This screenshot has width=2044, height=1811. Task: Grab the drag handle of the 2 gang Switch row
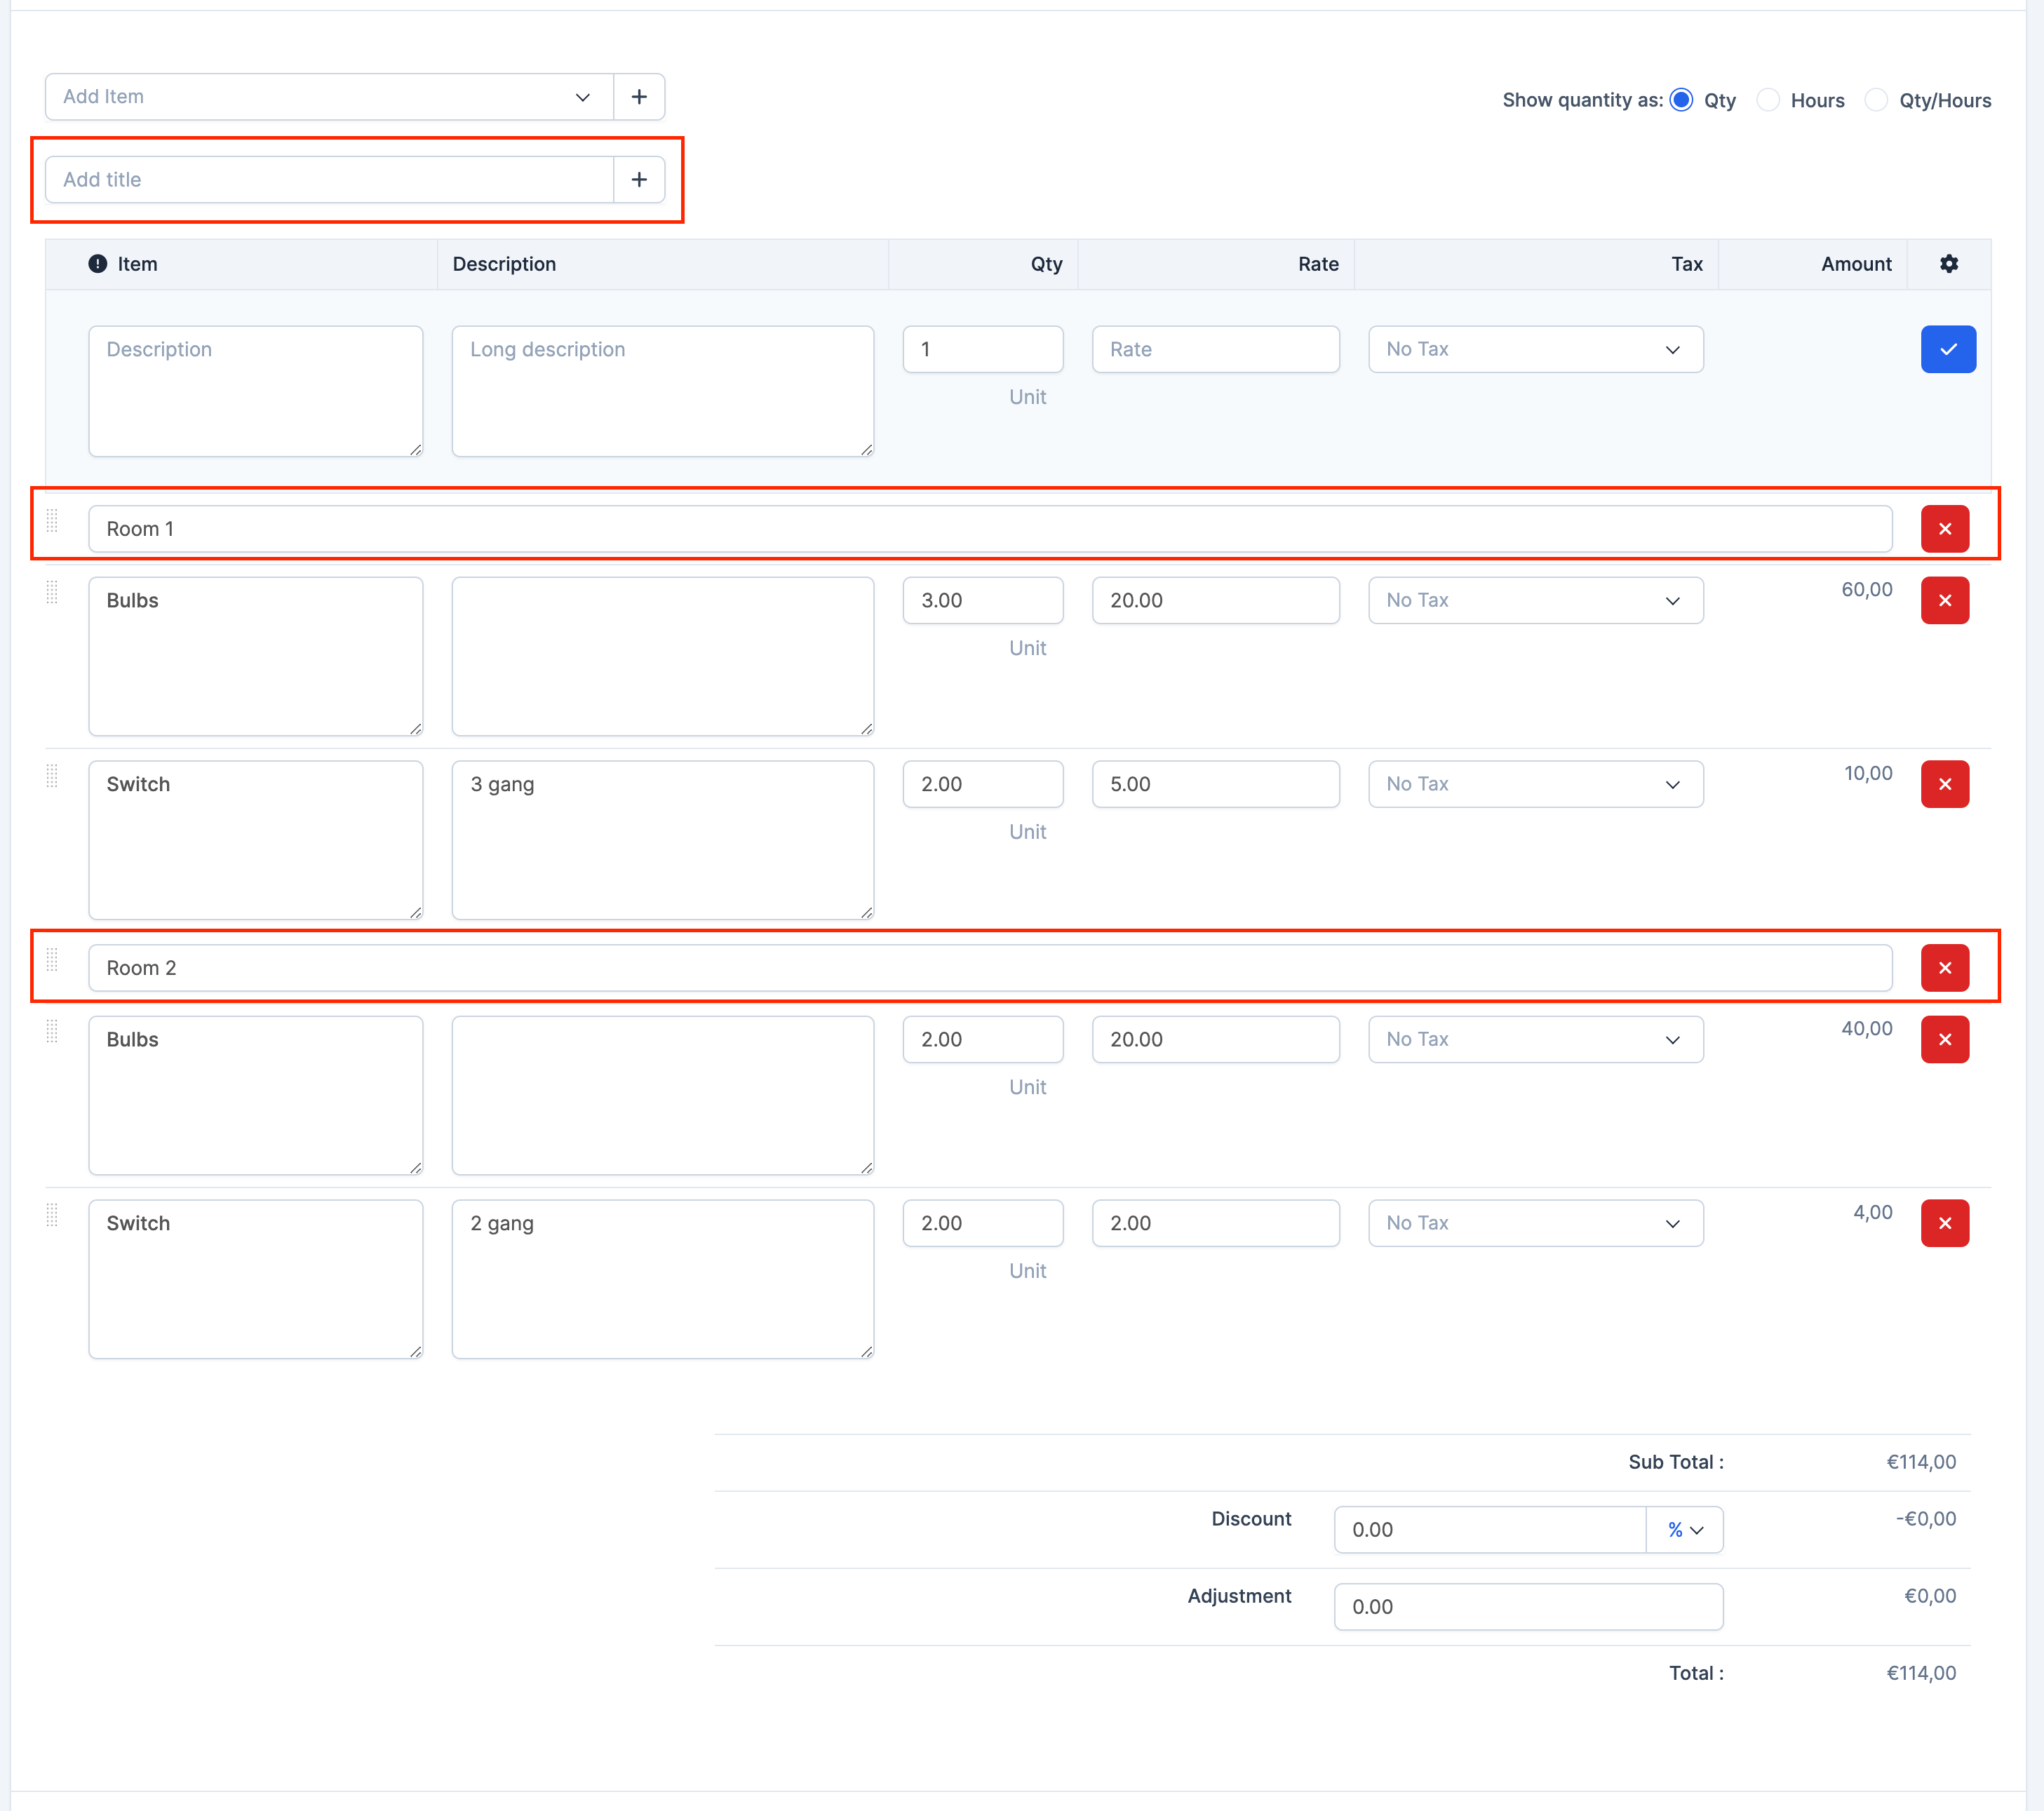tap(53, 1215)
